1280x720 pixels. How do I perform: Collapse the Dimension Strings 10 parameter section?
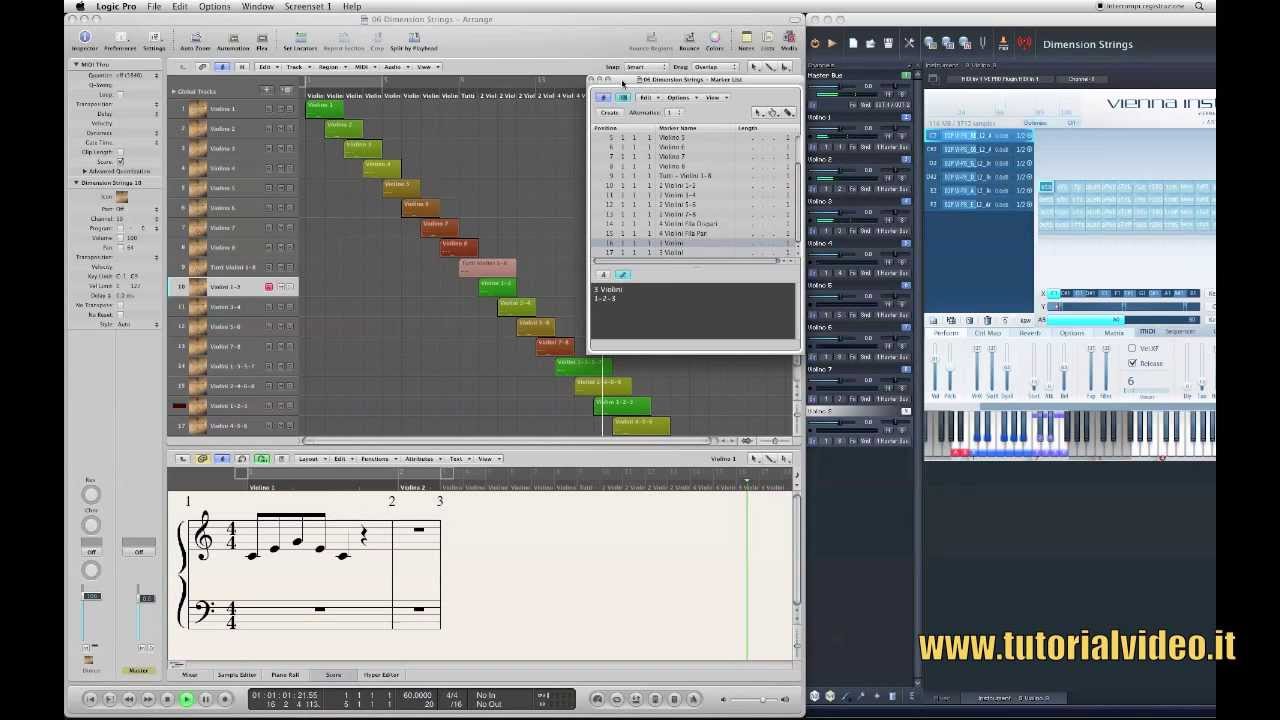(76, 183)
